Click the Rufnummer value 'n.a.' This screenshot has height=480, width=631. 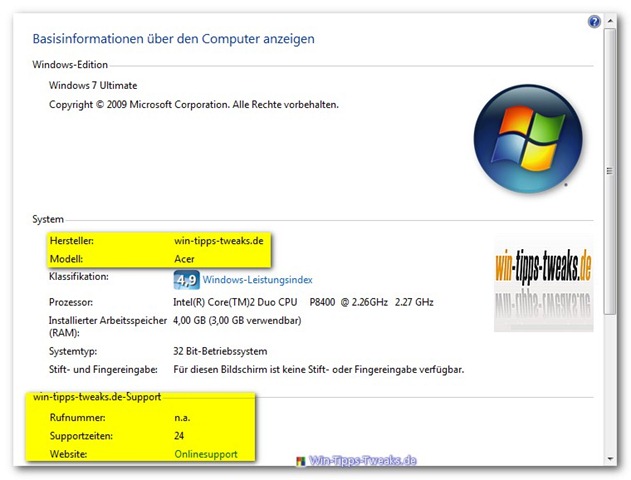point(182,418)
